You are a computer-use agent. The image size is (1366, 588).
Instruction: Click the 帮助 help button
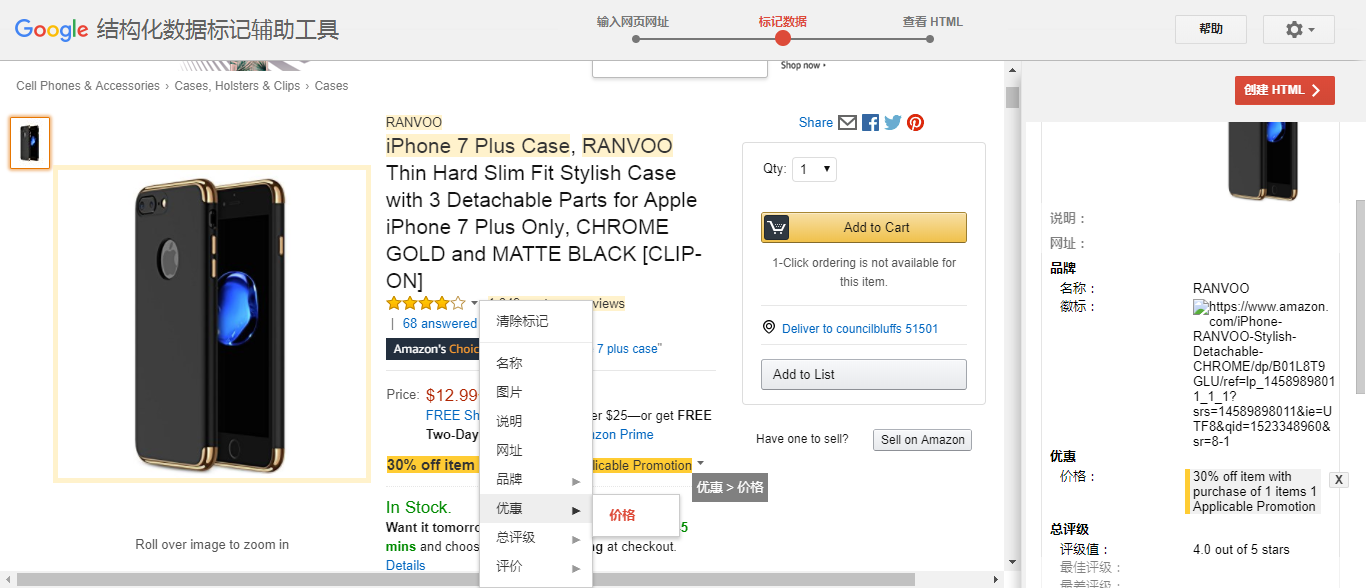(1210, 30)
